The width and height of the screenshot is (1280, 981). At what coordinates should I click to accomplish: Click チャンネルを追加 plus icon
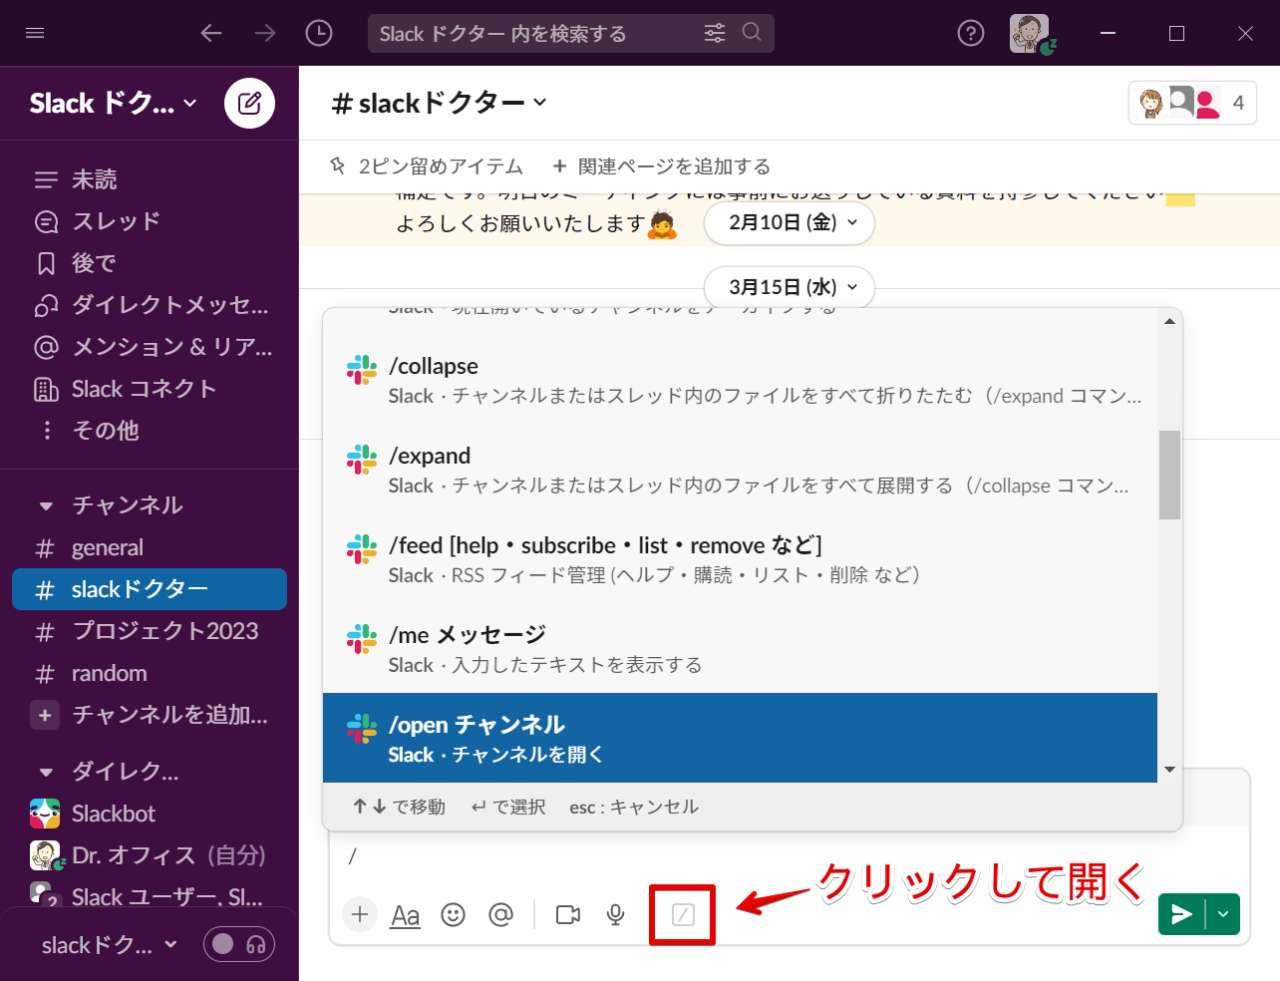pos(45,715)
